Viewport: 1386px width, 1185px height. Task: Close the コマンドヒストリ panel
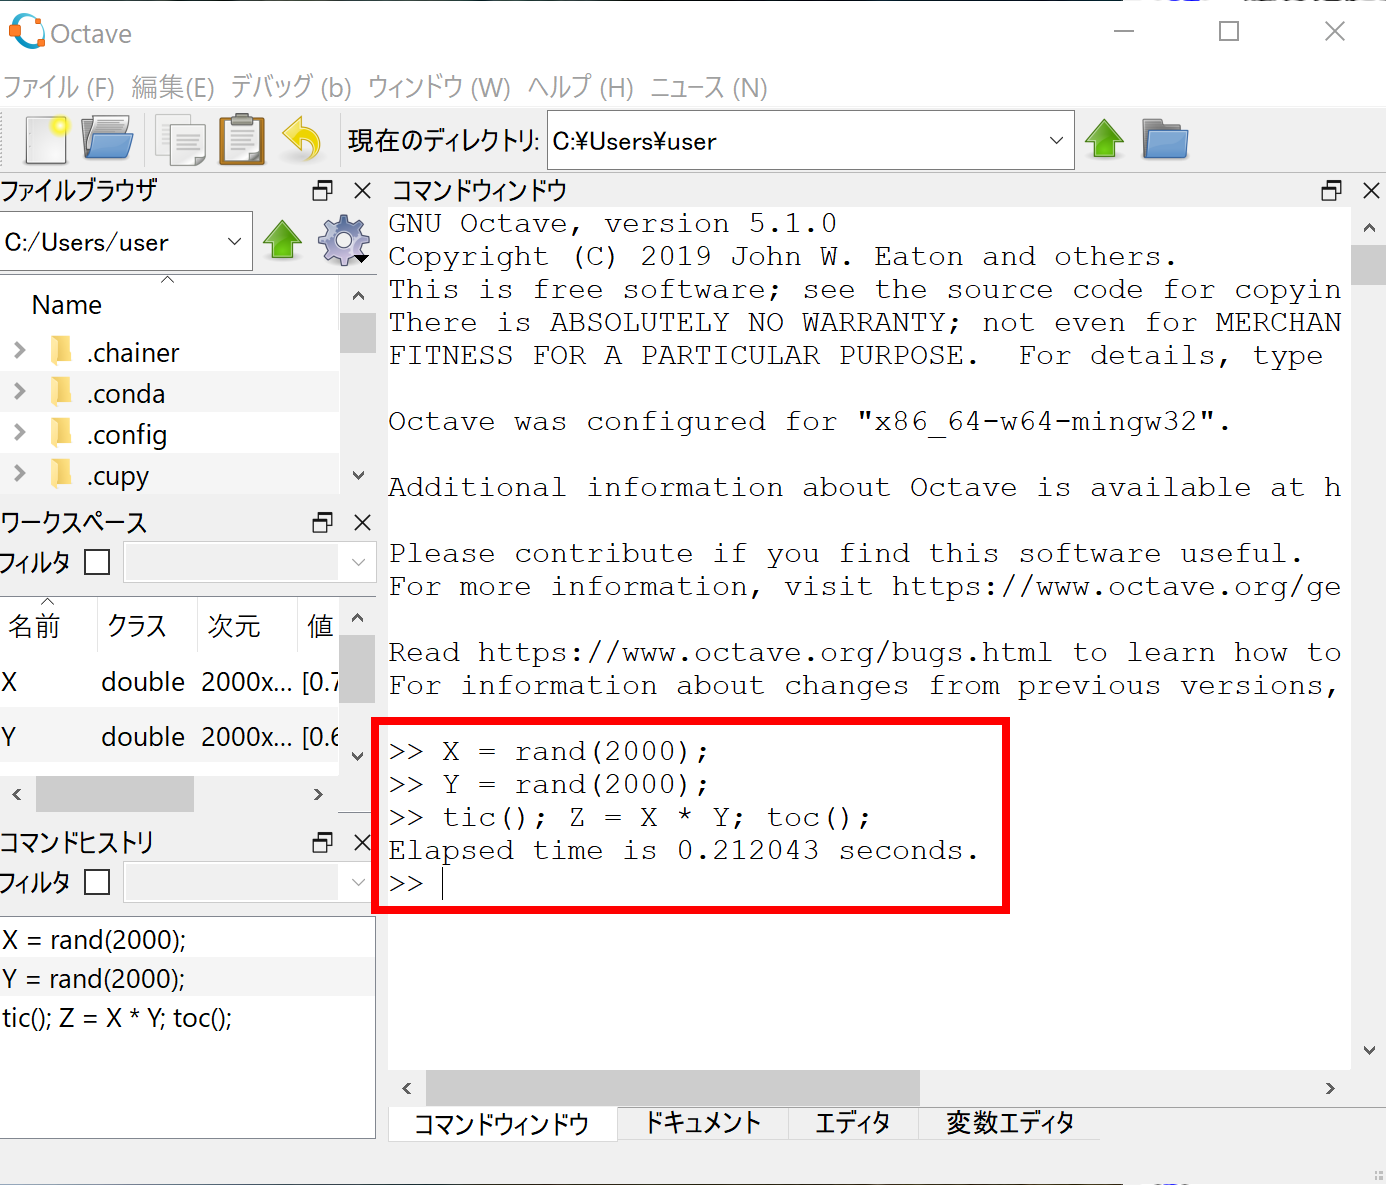click(363, 843)
